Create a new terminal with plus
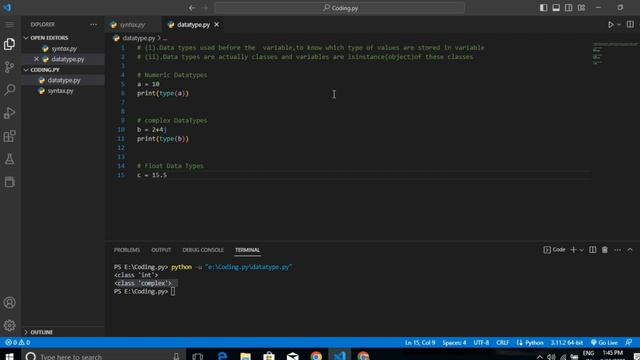The image size is (640, 360). click(x=573, y=250)
